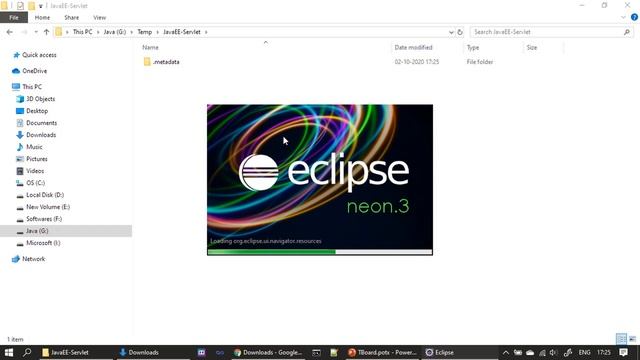Open the File menu
The height and width of the screenshot is (360, 640).
click(x=14, y=18)
